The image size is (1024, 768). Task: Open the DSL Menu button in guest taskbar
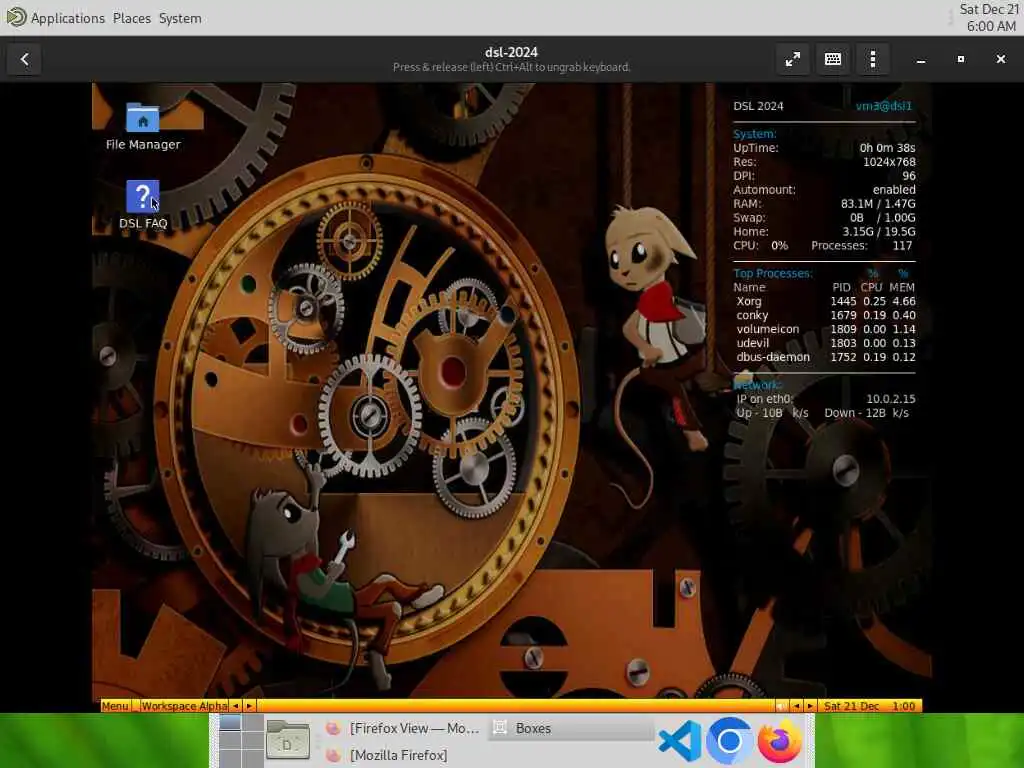coord(115,706)
